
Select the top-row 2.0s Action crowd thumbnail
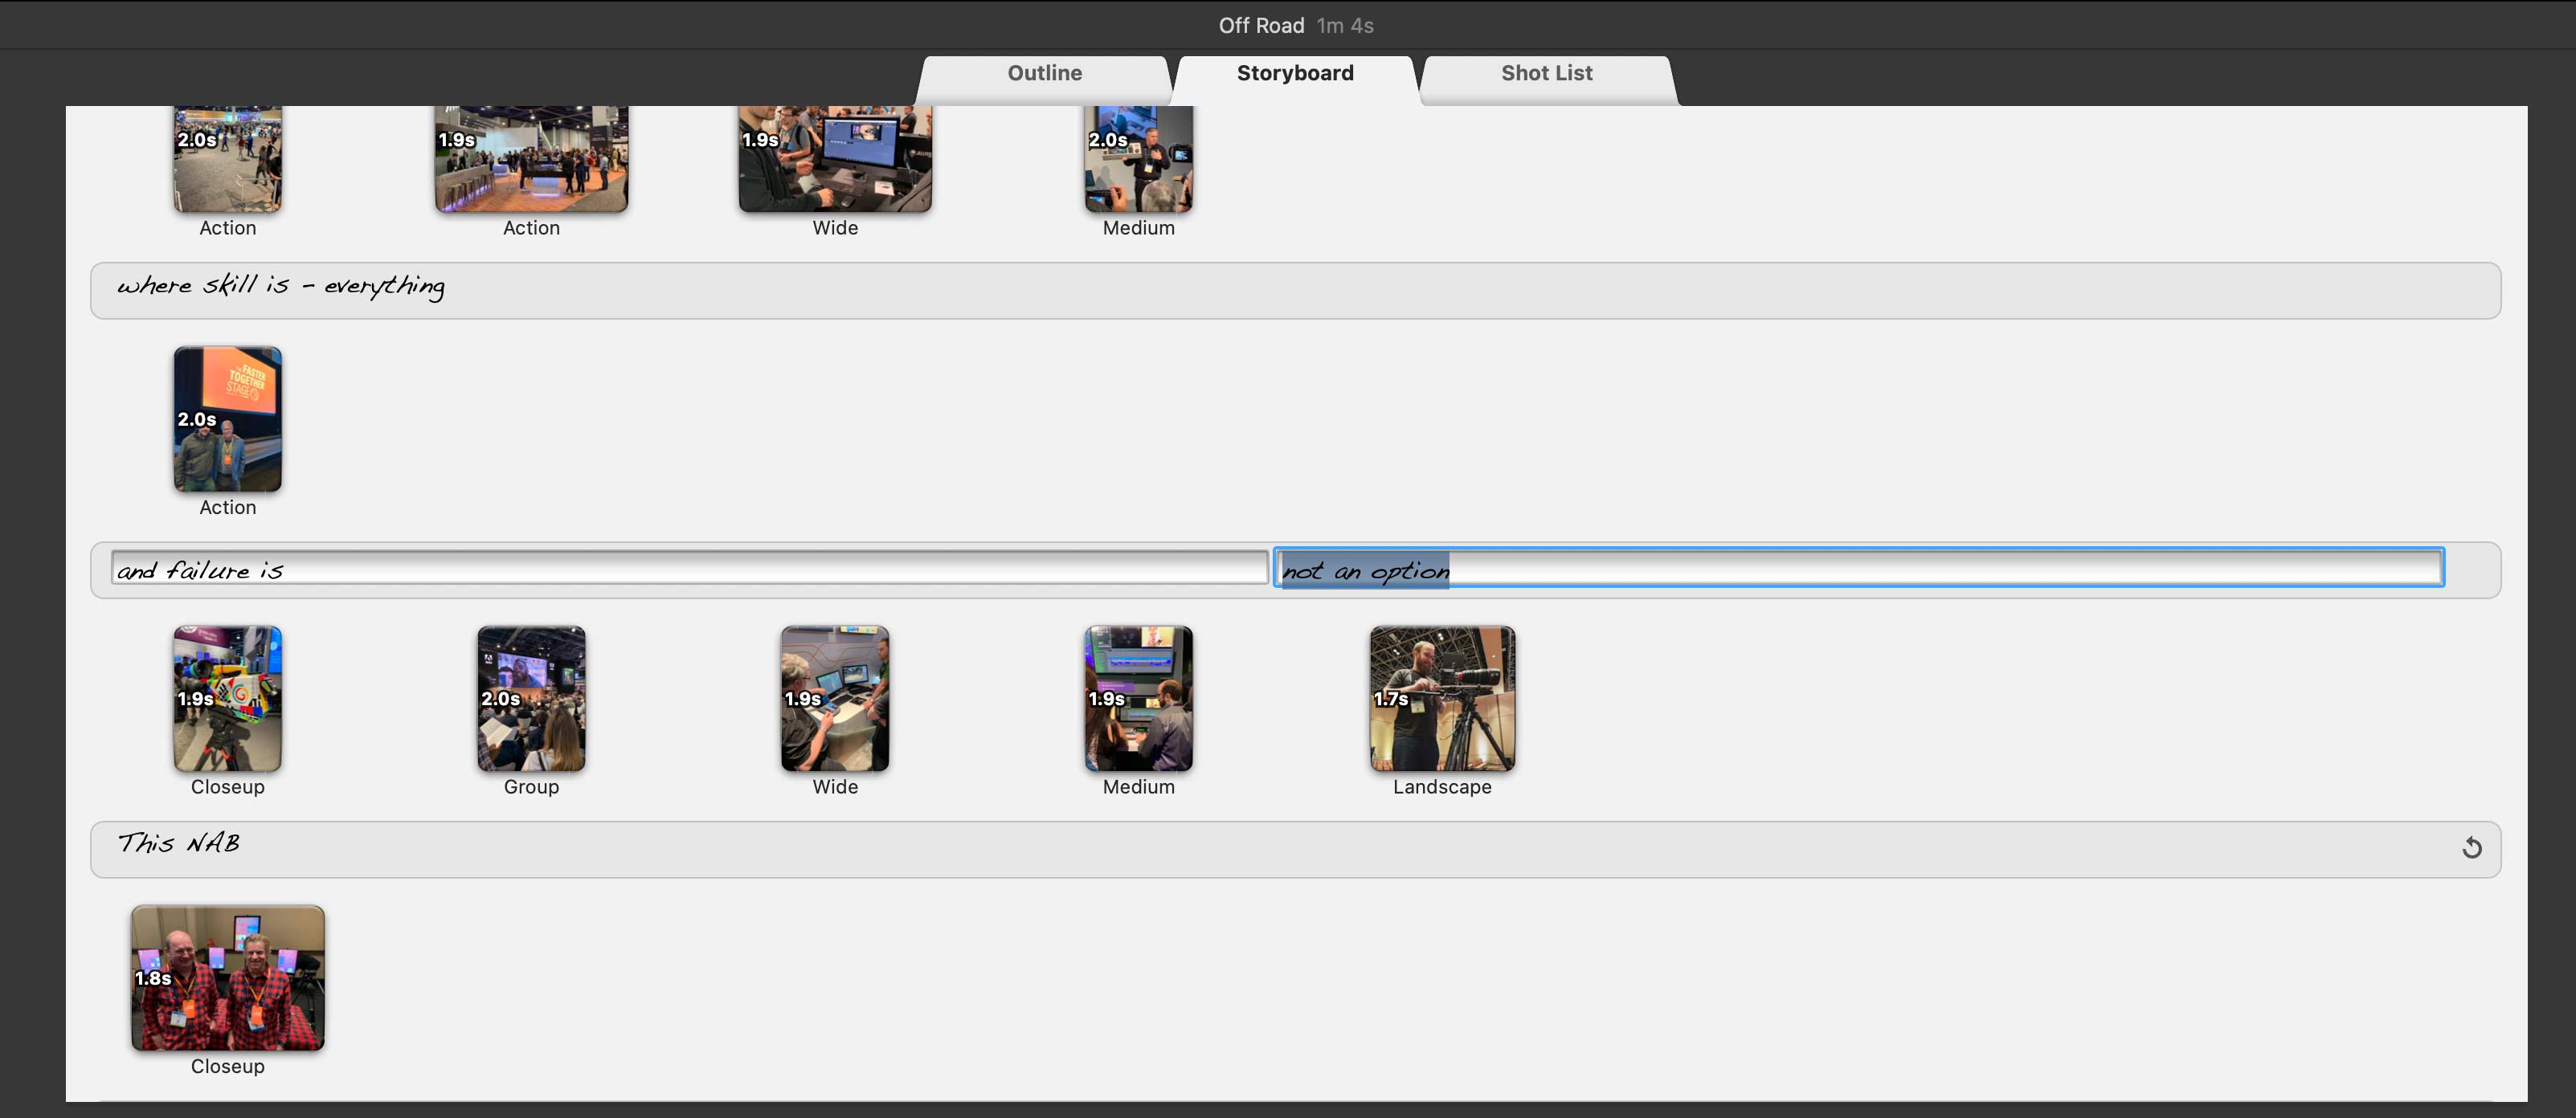pos(228,159)
